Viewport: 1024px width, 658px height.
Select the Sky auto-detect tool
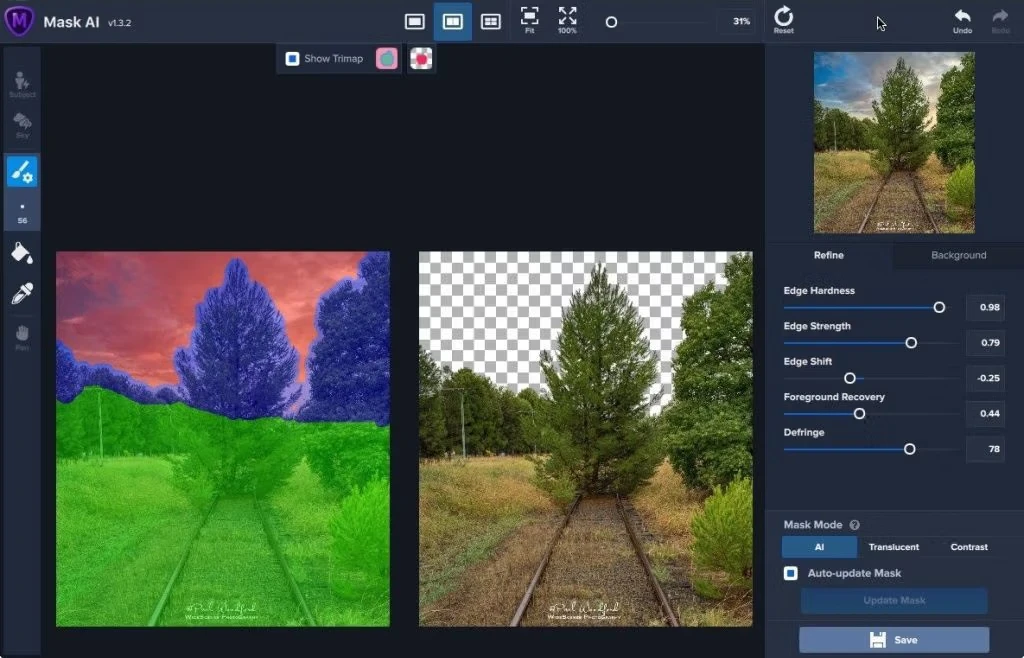[x=22, y=126]
